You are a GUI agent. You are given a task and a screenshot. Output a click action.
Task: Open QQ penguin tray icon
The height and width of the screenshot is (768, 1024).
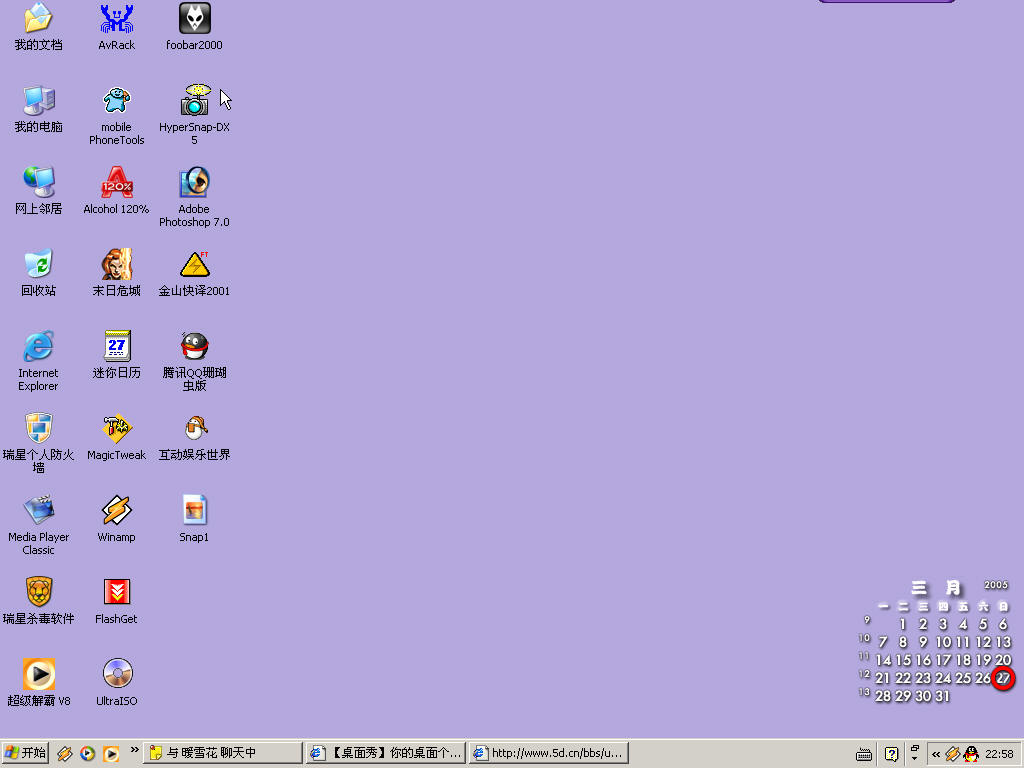[x=972, y=754]
